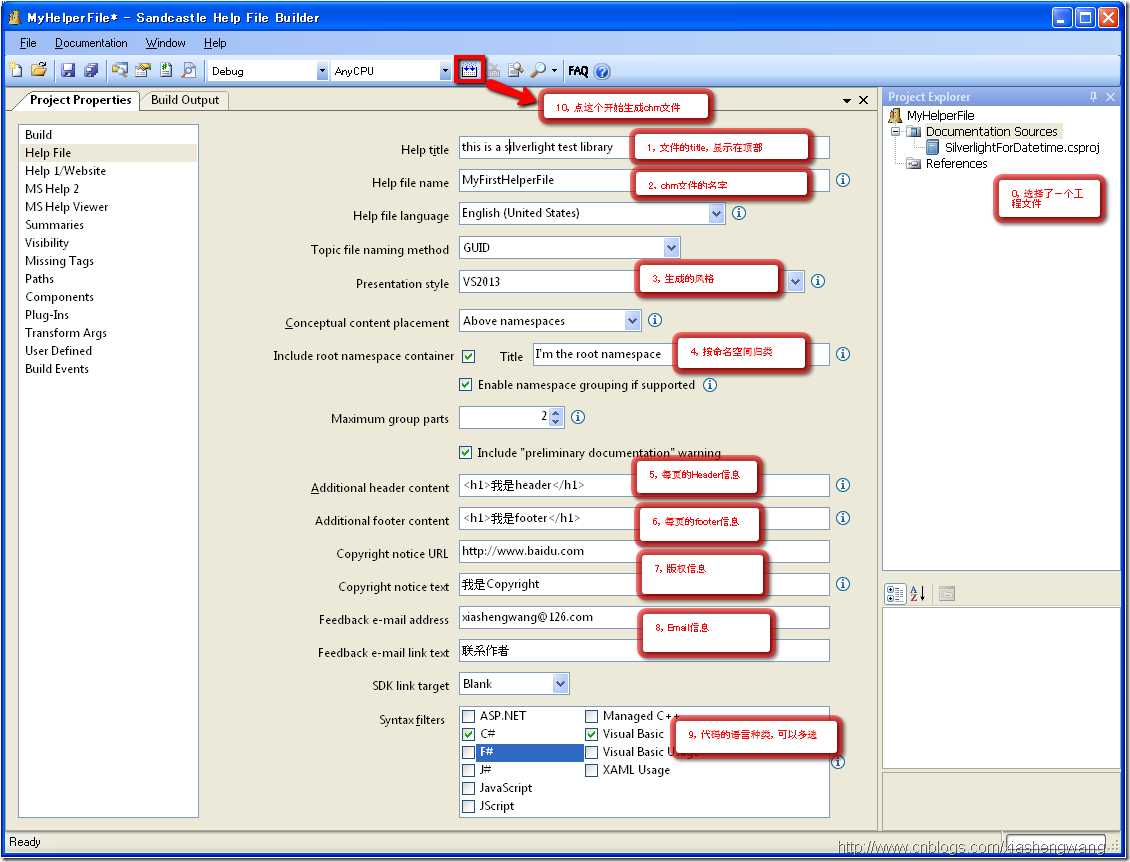The image size is (1130, 862).
Task: Open the File menu
Action: point(28,43)
